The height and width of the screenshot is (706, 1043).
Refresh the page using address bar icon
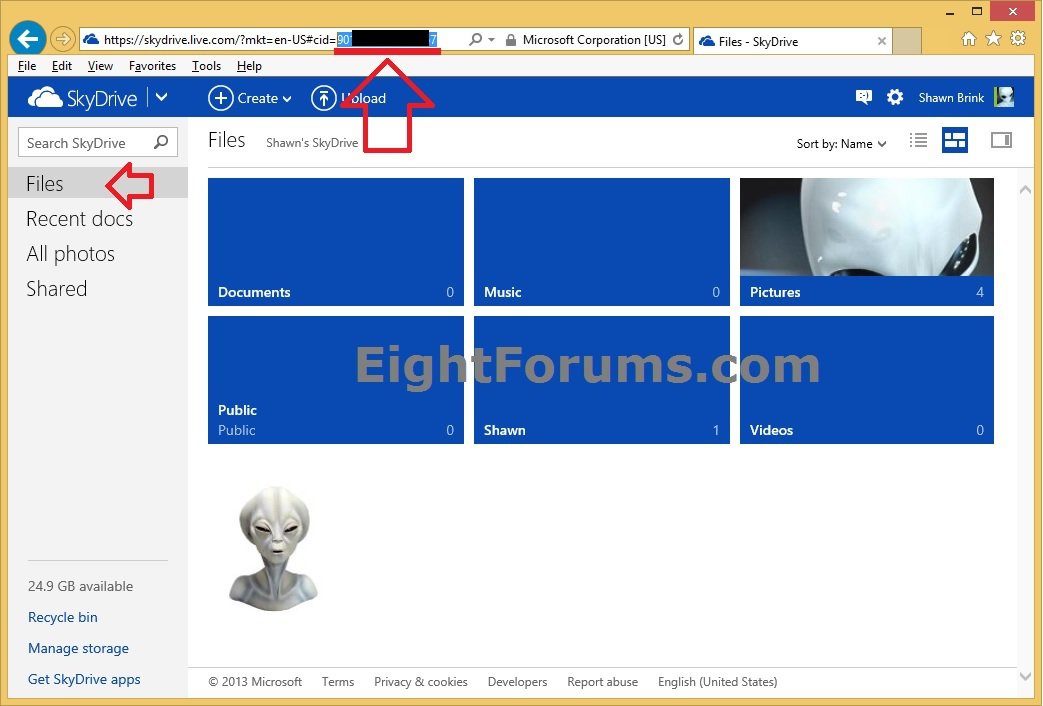pos(679,40)
